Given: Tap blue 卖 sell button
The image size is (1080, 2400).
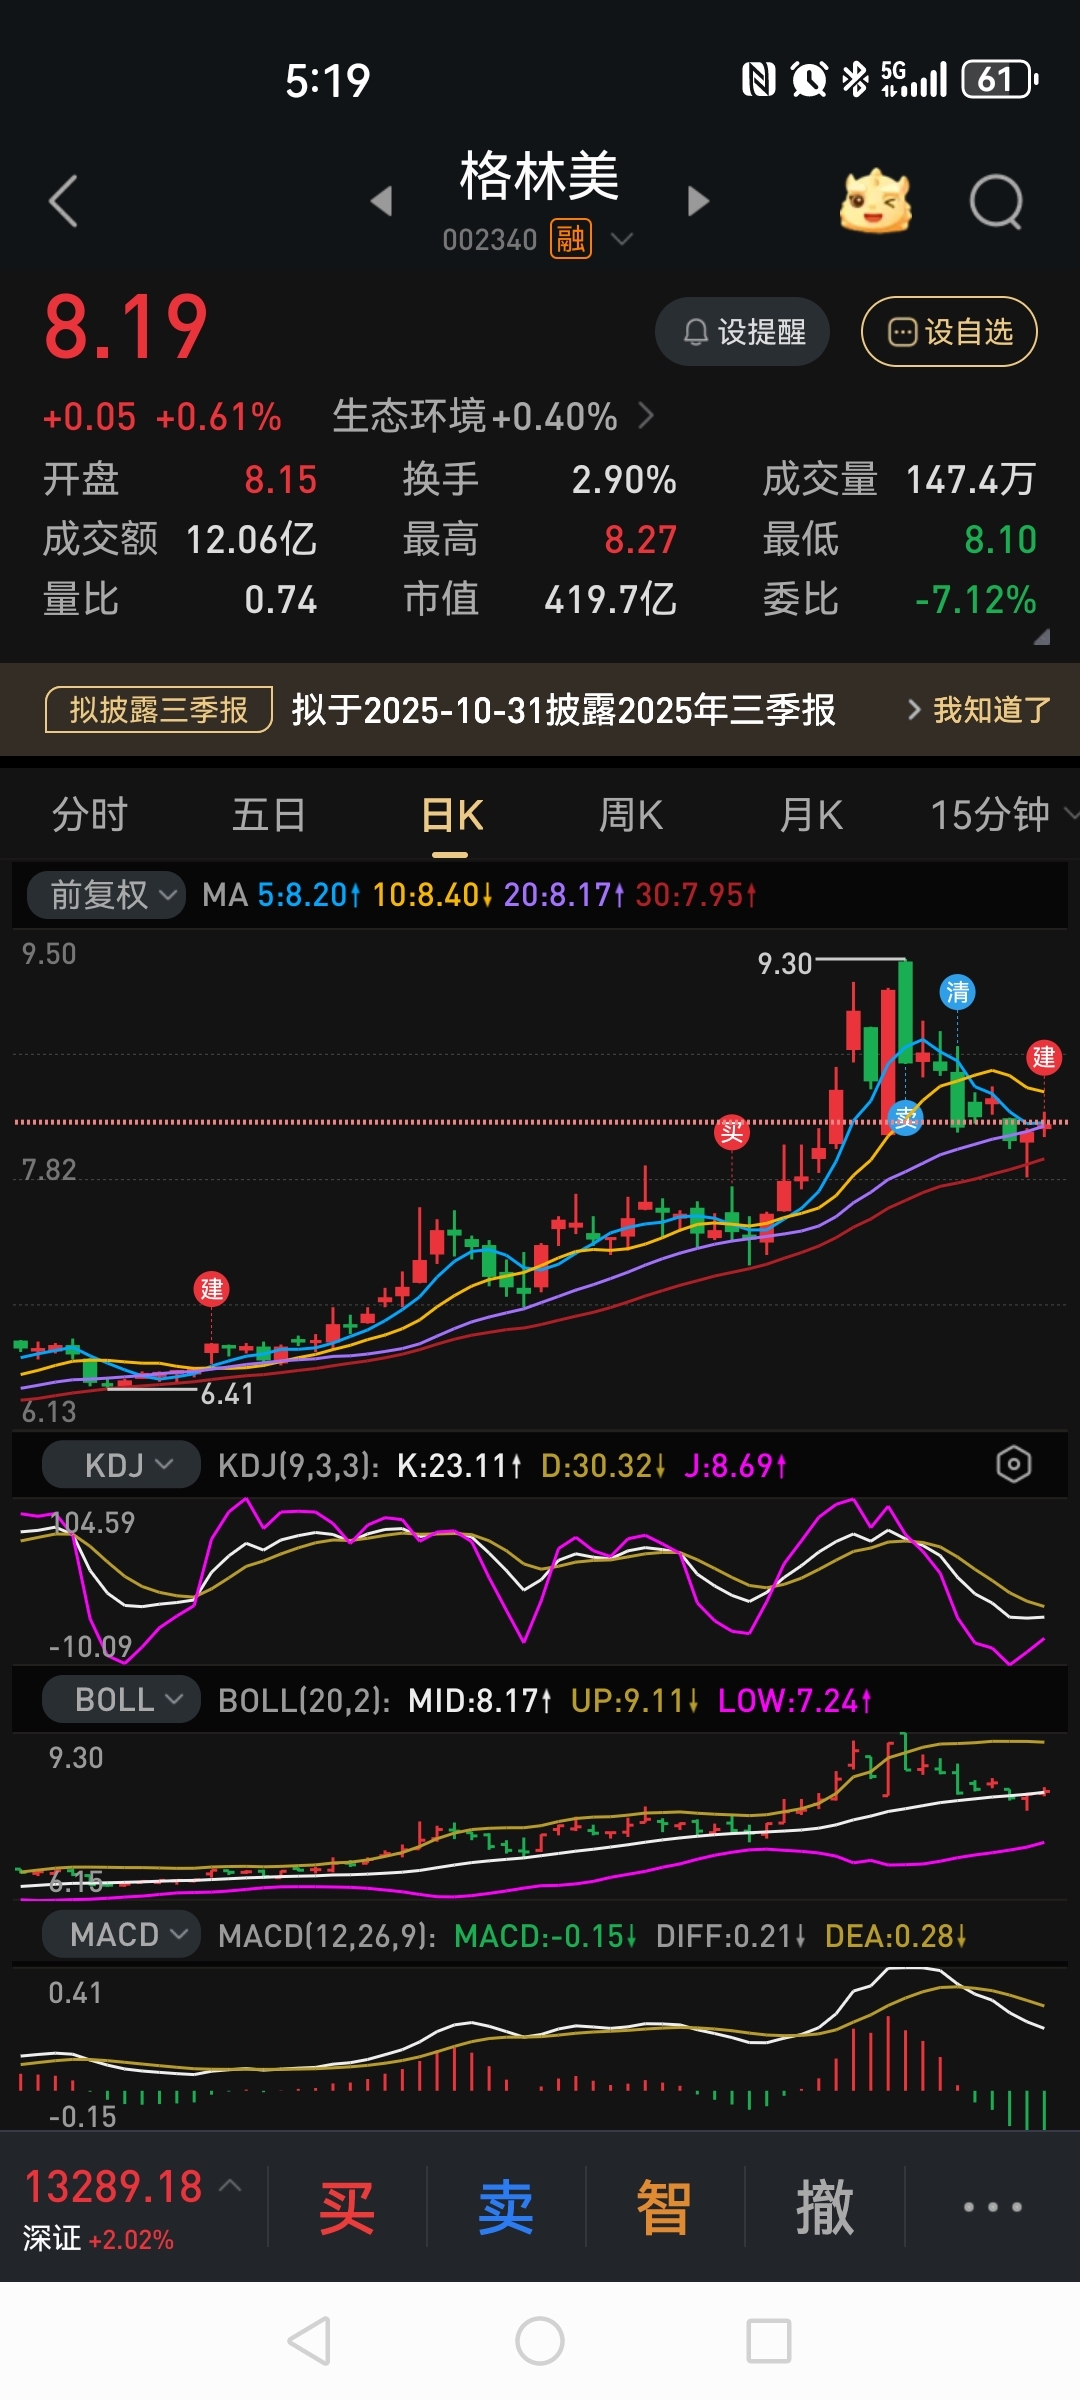Looking at the screenshot, I should pos(506,2208).
